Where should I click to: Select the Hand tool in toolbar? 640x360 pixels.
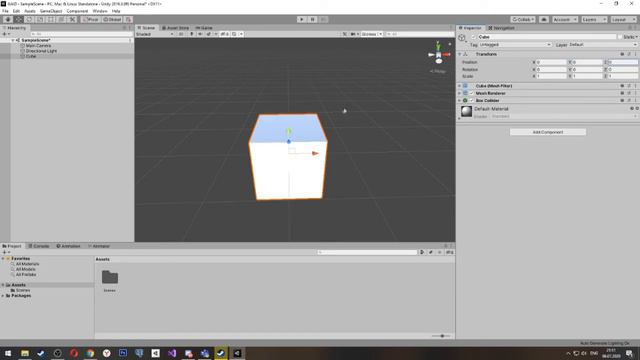click(8, 19)
